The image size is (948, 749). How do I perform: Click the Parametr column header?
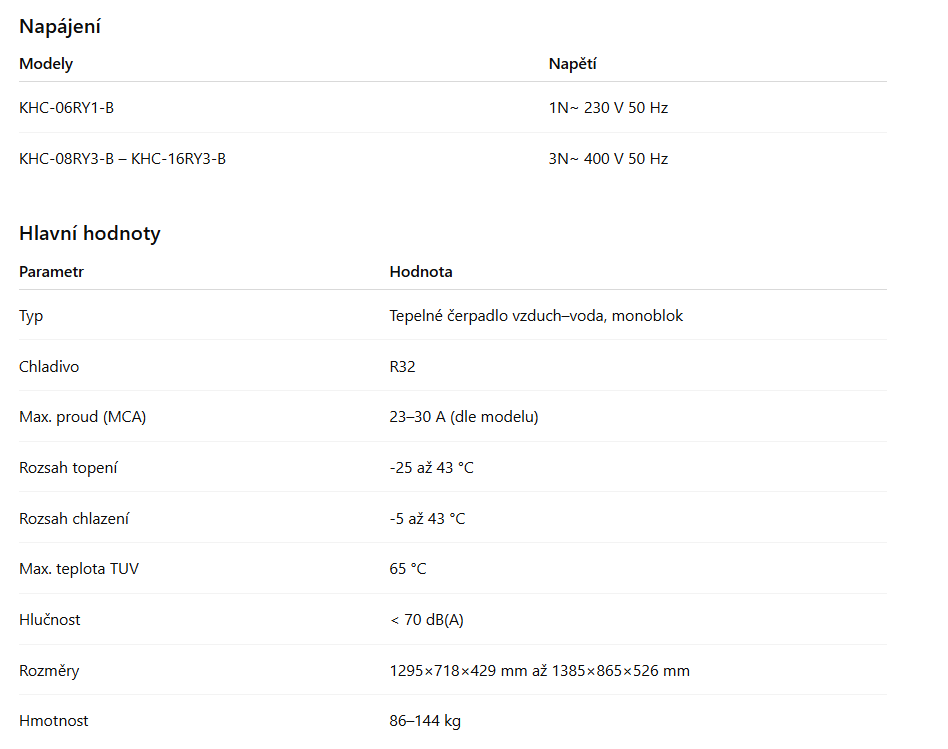[x=51, y=272]
